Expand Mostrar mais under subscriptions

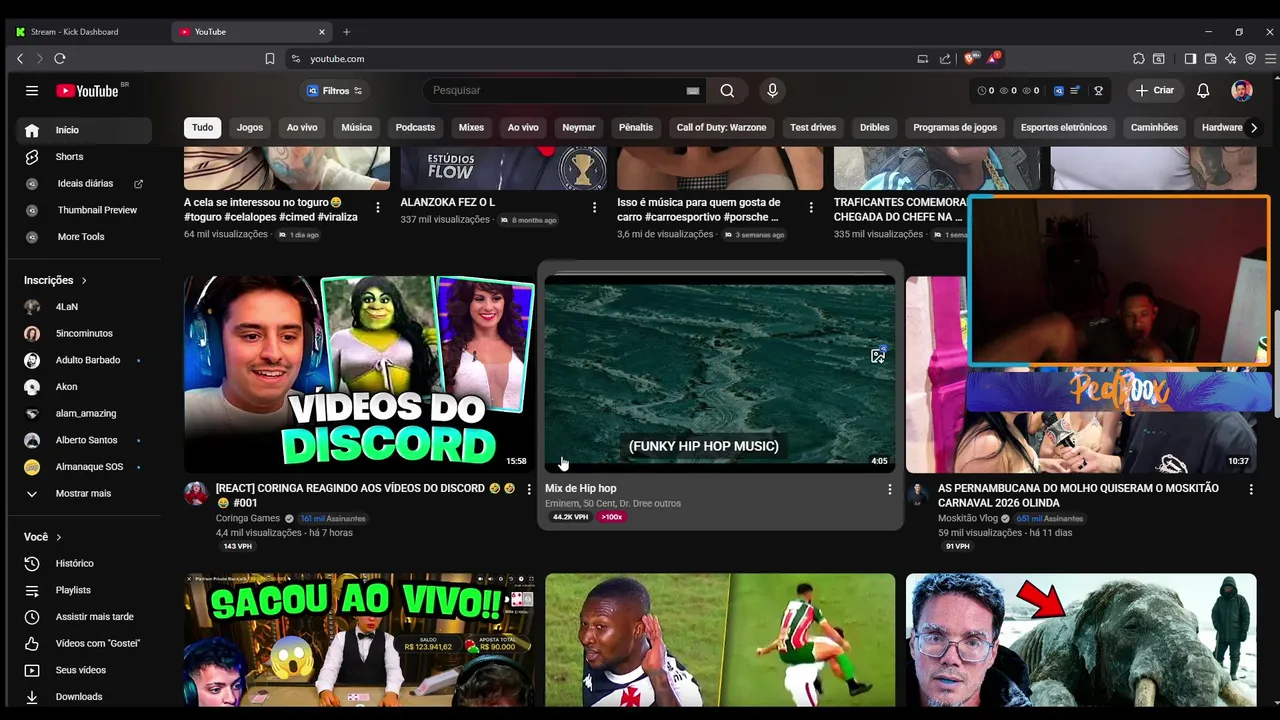[x=84, y=493]
